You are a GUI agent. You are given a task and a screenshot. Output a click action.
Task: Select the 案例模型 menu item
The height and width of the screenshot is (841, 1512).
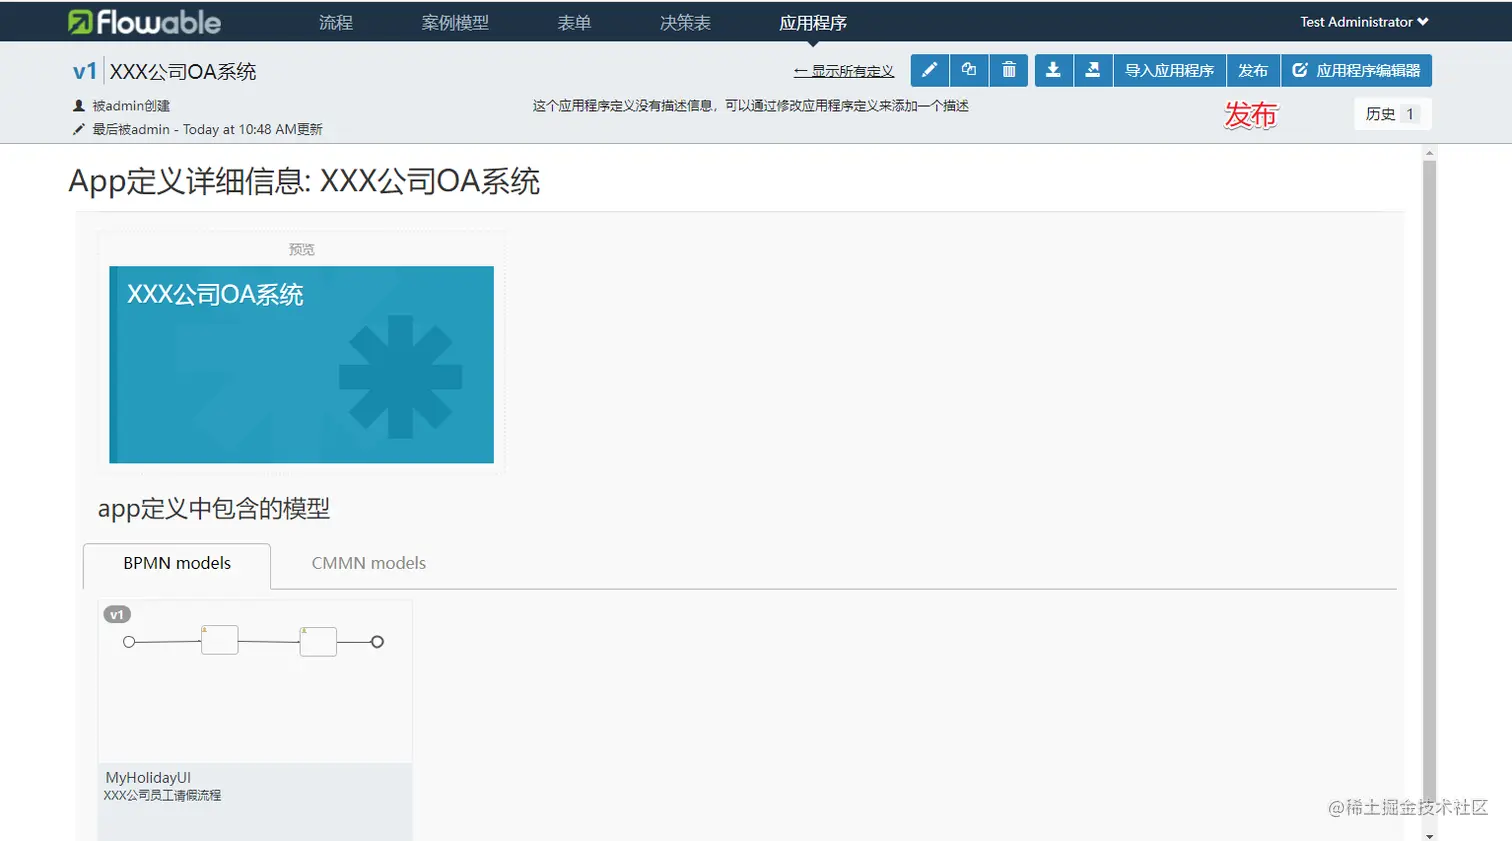[x=455, y=21]
